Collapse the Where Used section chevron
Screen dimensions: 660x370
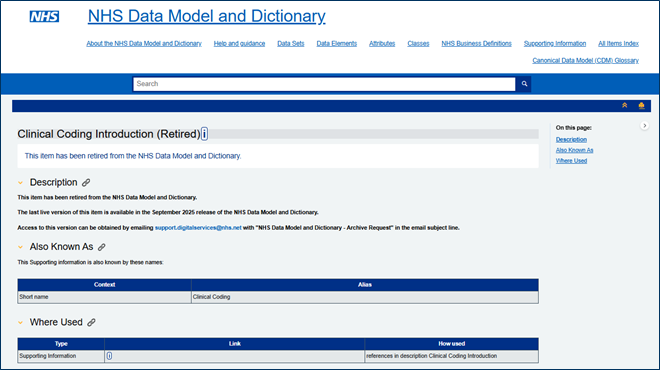click(20, 322)
